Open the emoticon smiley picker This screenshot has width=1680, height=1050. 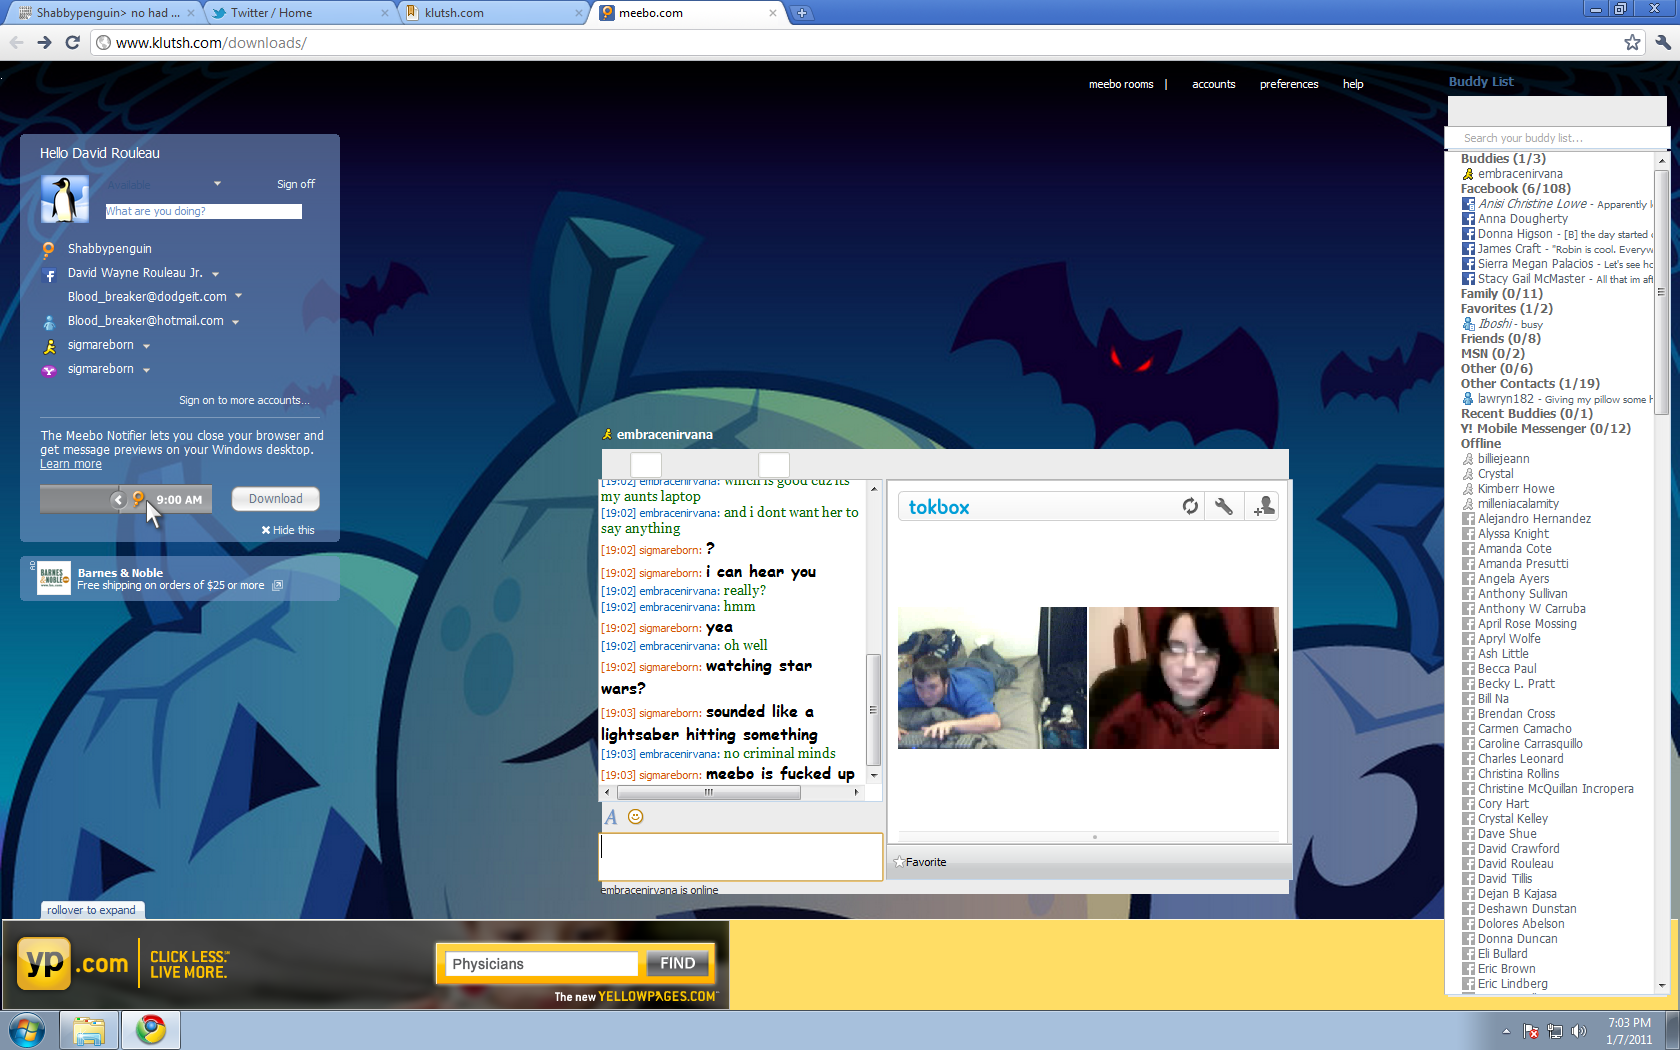pos(635,817)
